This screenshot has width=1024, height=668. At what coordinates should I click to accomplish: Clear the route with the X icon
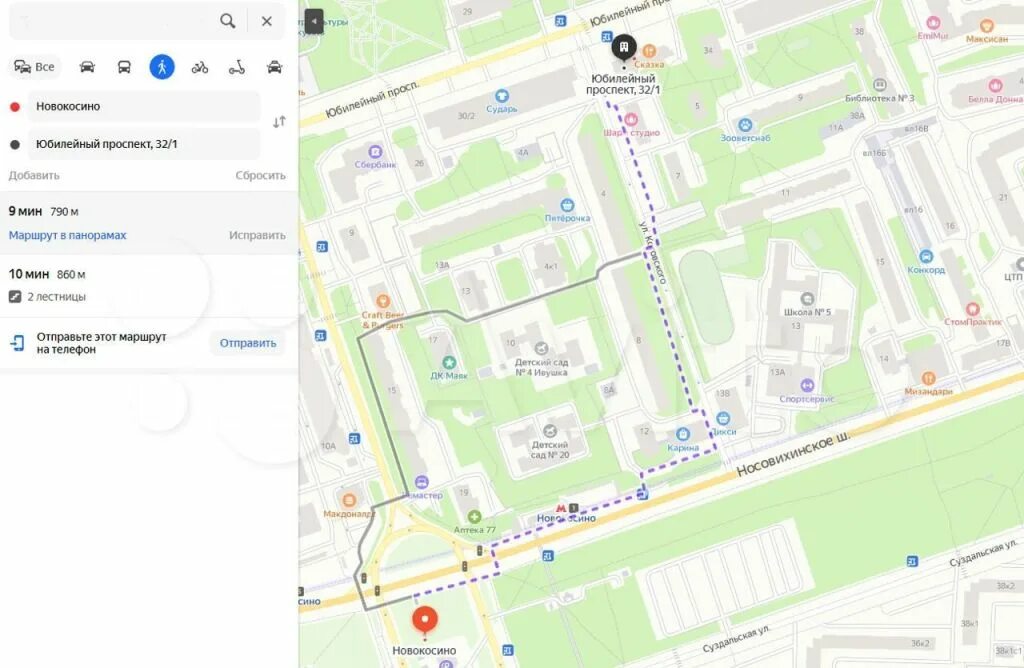click(x=266, y=21)
